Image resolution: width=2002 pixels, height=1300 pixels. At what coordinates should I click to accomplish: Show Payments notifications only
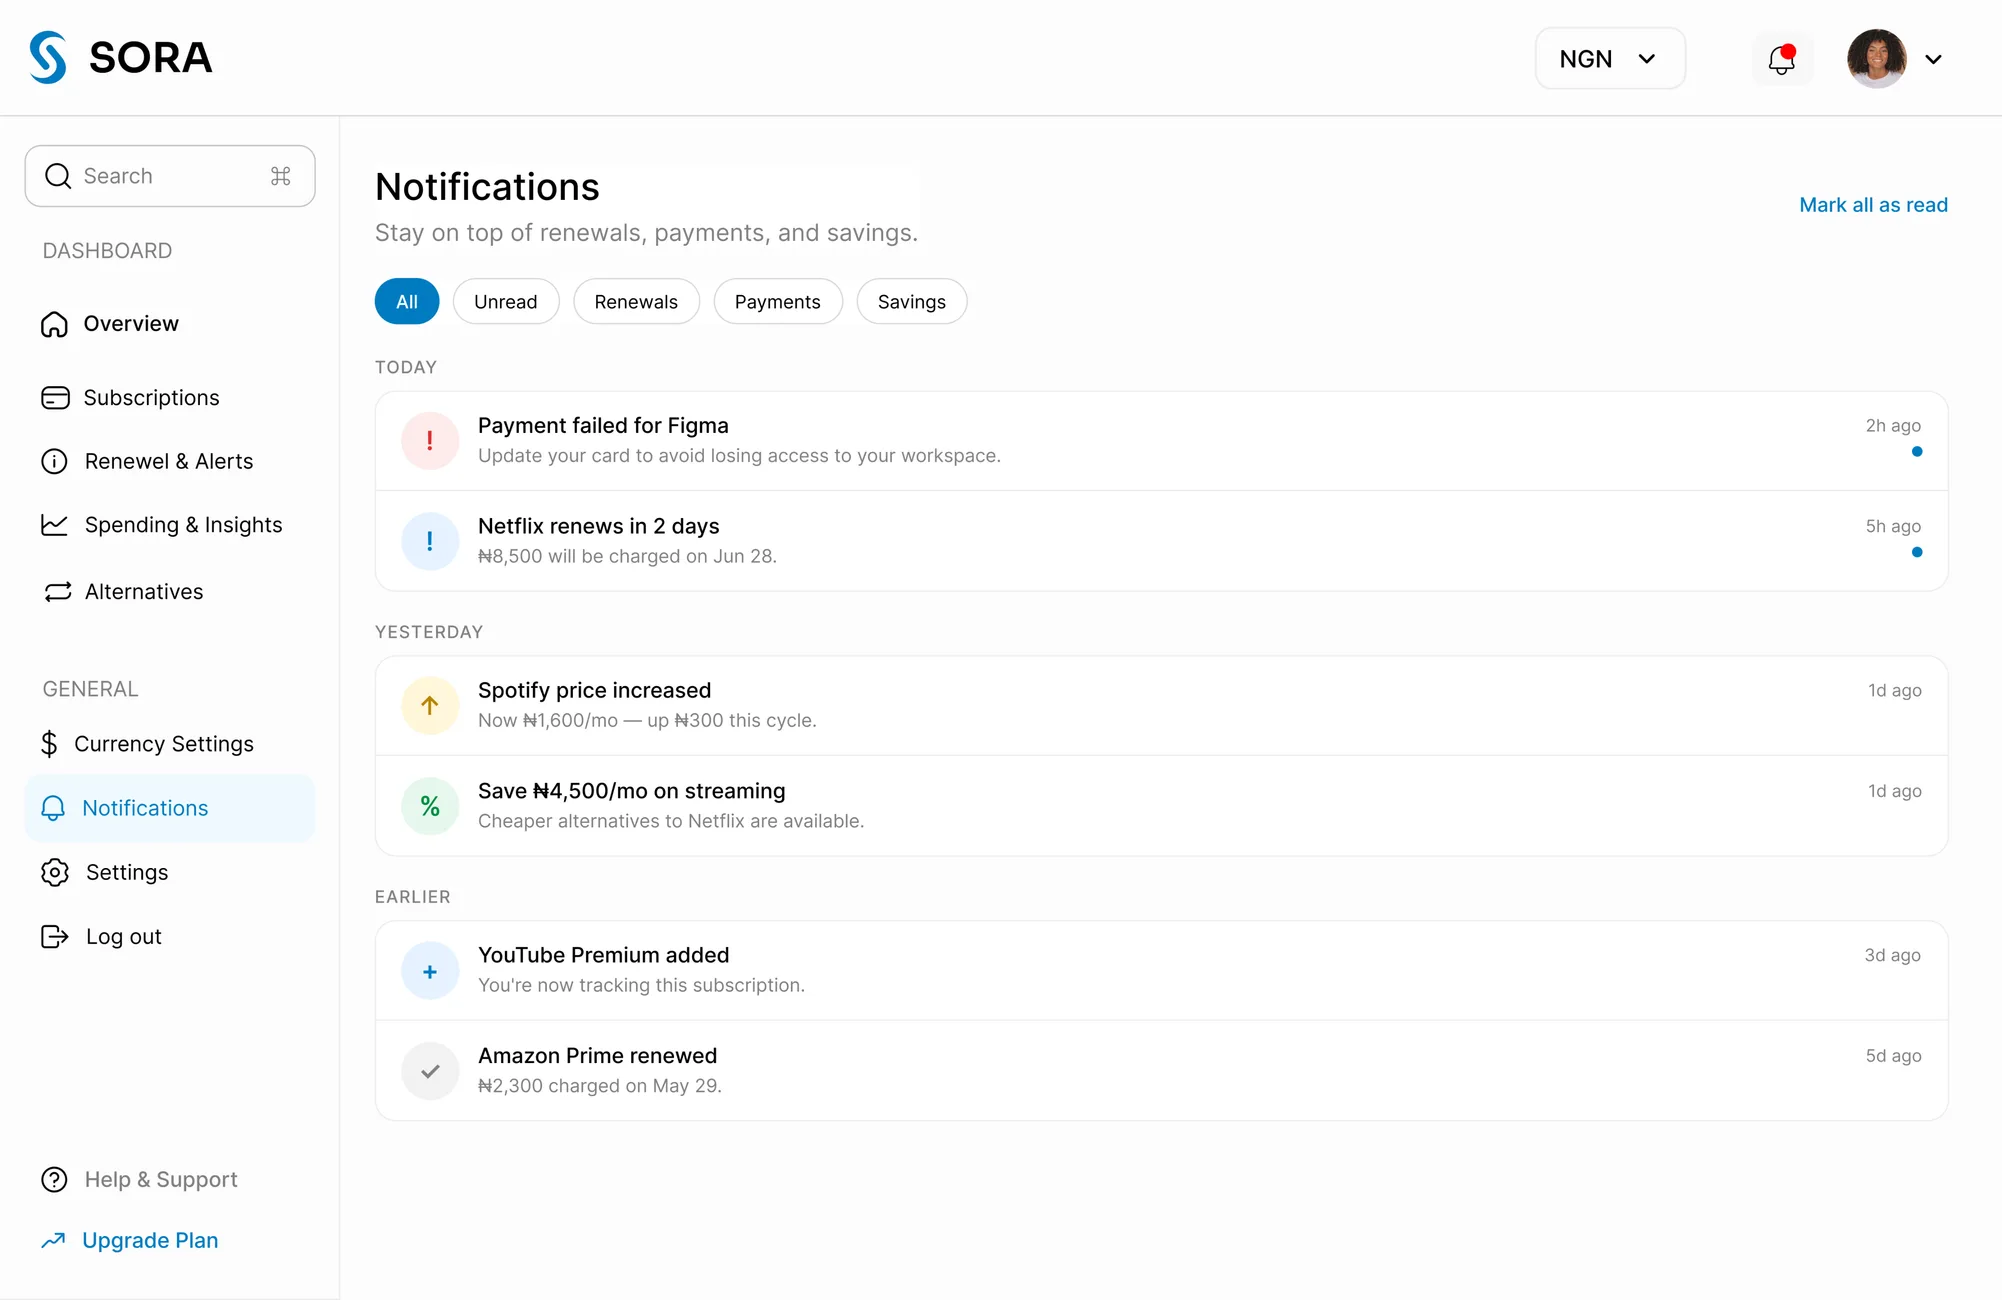tap(778, 301)
